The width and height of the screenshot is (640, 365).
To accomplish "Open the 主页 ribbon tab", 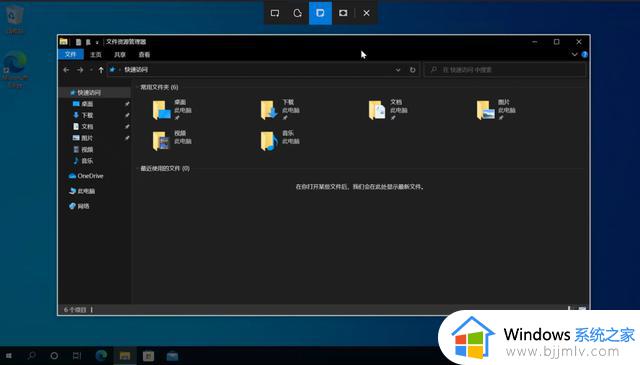I will [96, 54].
